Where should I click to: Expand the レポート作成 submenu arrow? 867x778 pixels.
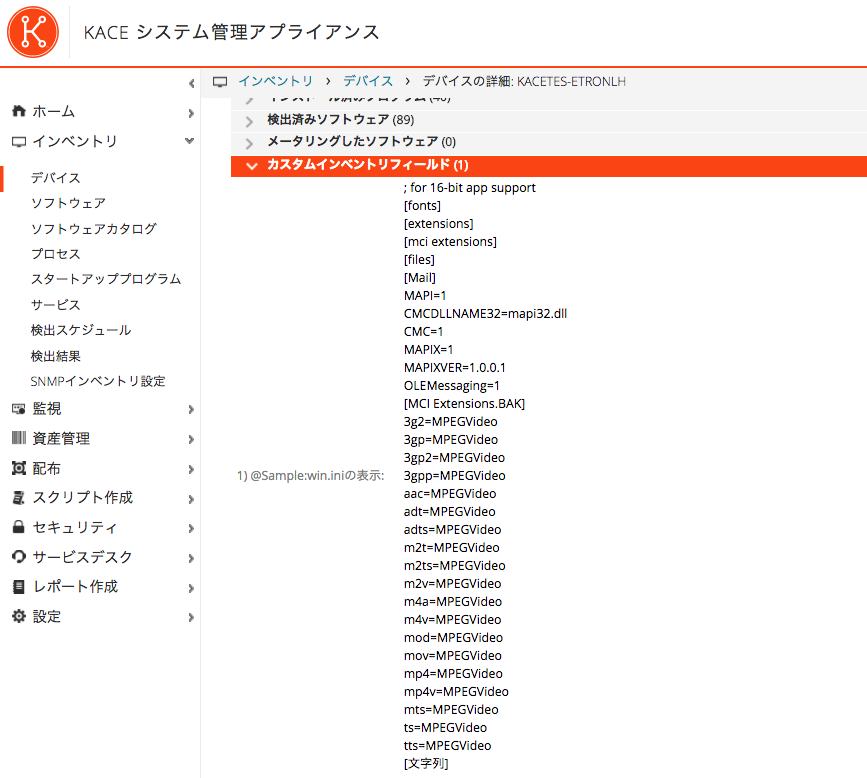click(191, 588)
